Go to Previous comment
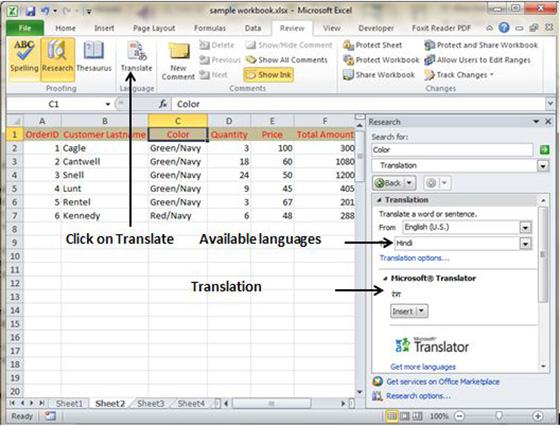The width and height of the screenshot is (560, 427). coord(220,60)
